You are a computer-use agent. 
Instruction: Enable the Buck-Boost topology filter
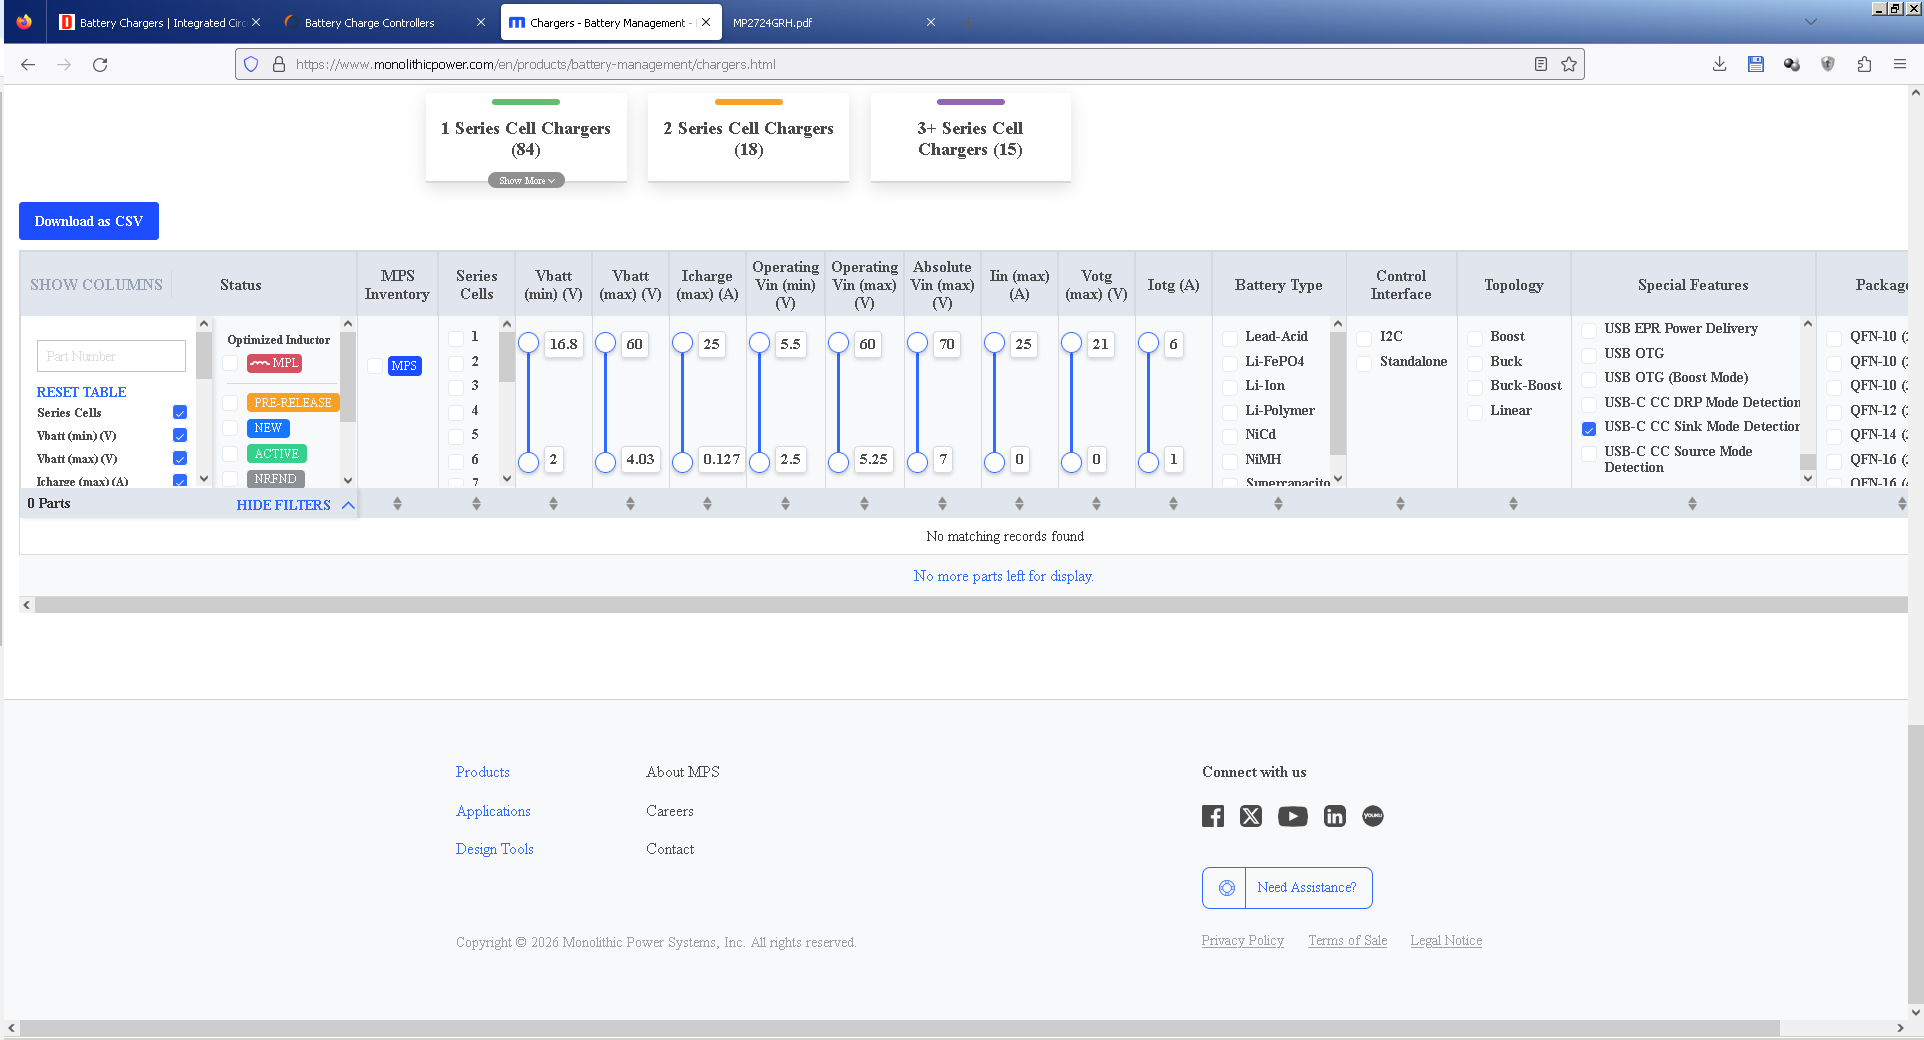1475,387
